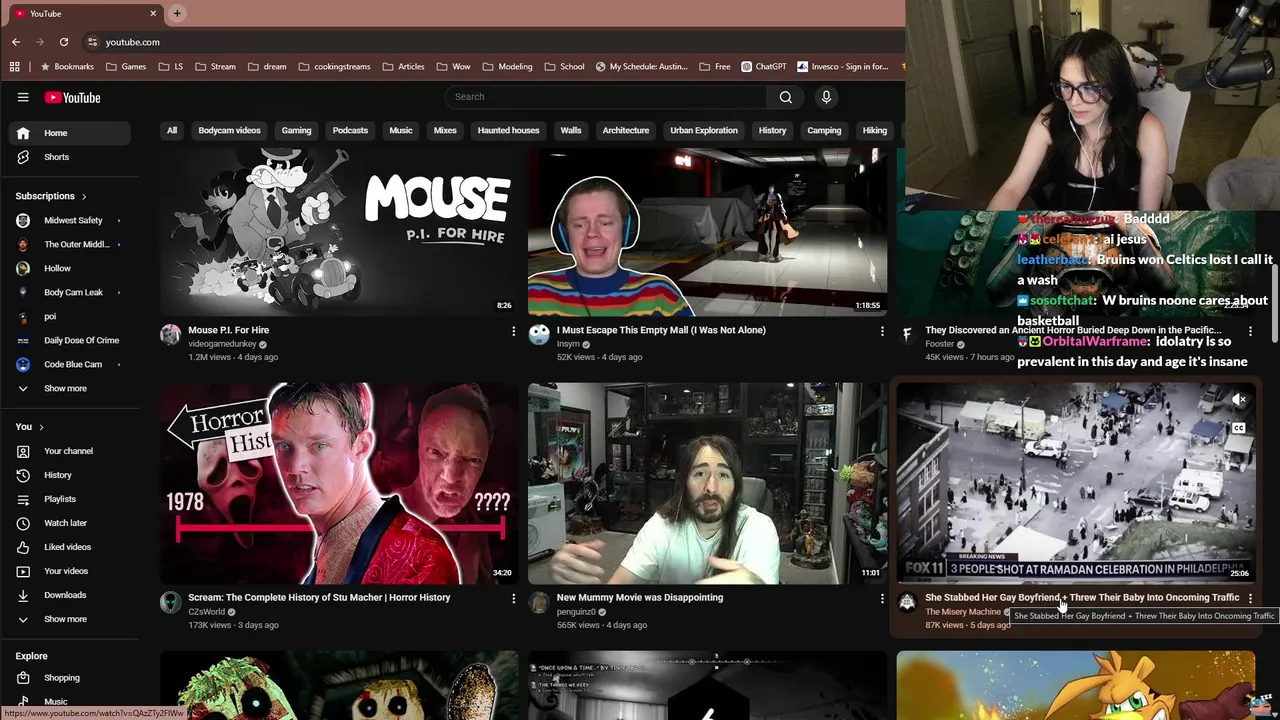Viewport: 1280px width, 720px height.
Task: Open Body Cam Leak subscription
Action: click(x=69, y=292)
